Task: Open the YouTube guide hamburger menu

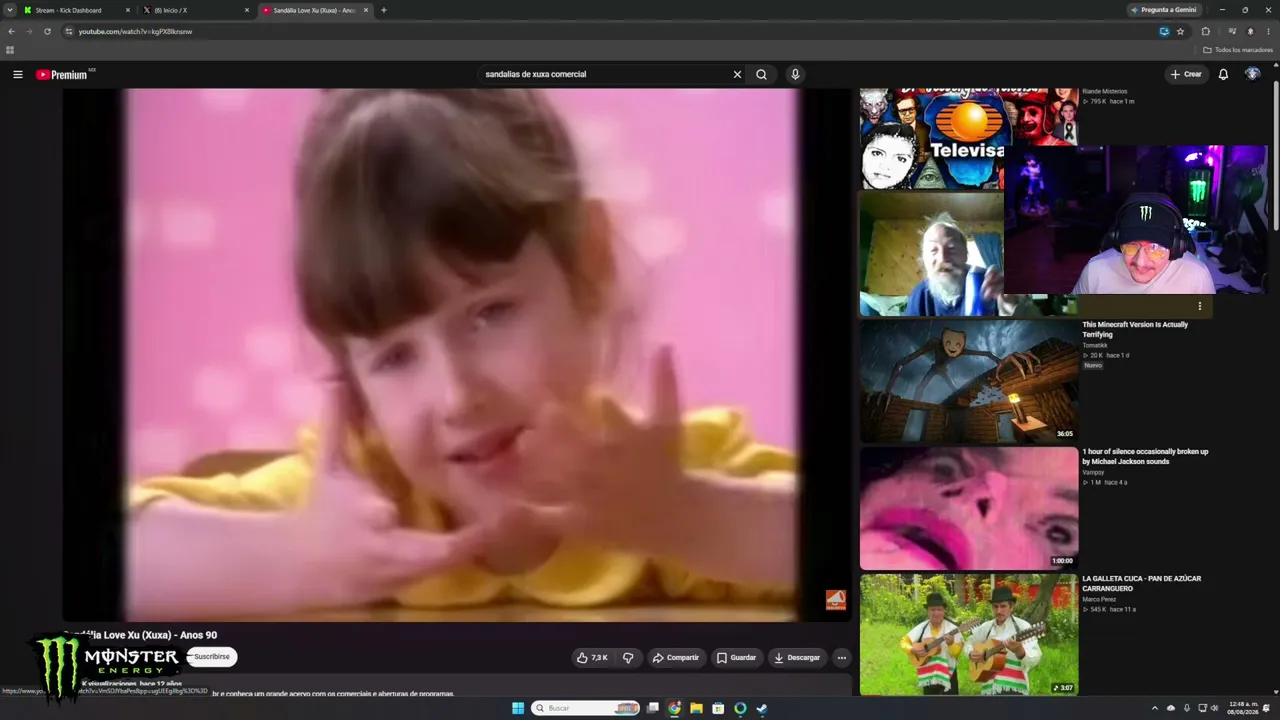Action: click(17, 74)
